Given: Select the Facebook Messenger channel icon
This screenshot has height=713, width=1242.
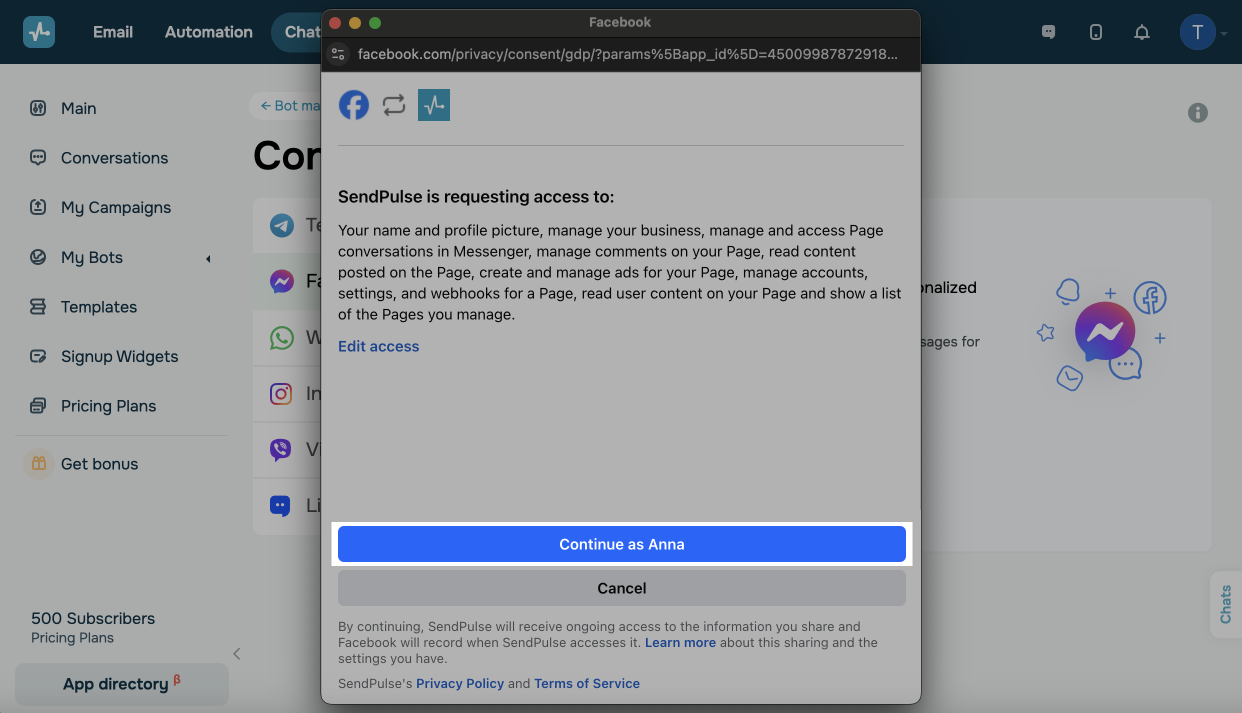Looking at the screenshot, I should click(282, 282).
